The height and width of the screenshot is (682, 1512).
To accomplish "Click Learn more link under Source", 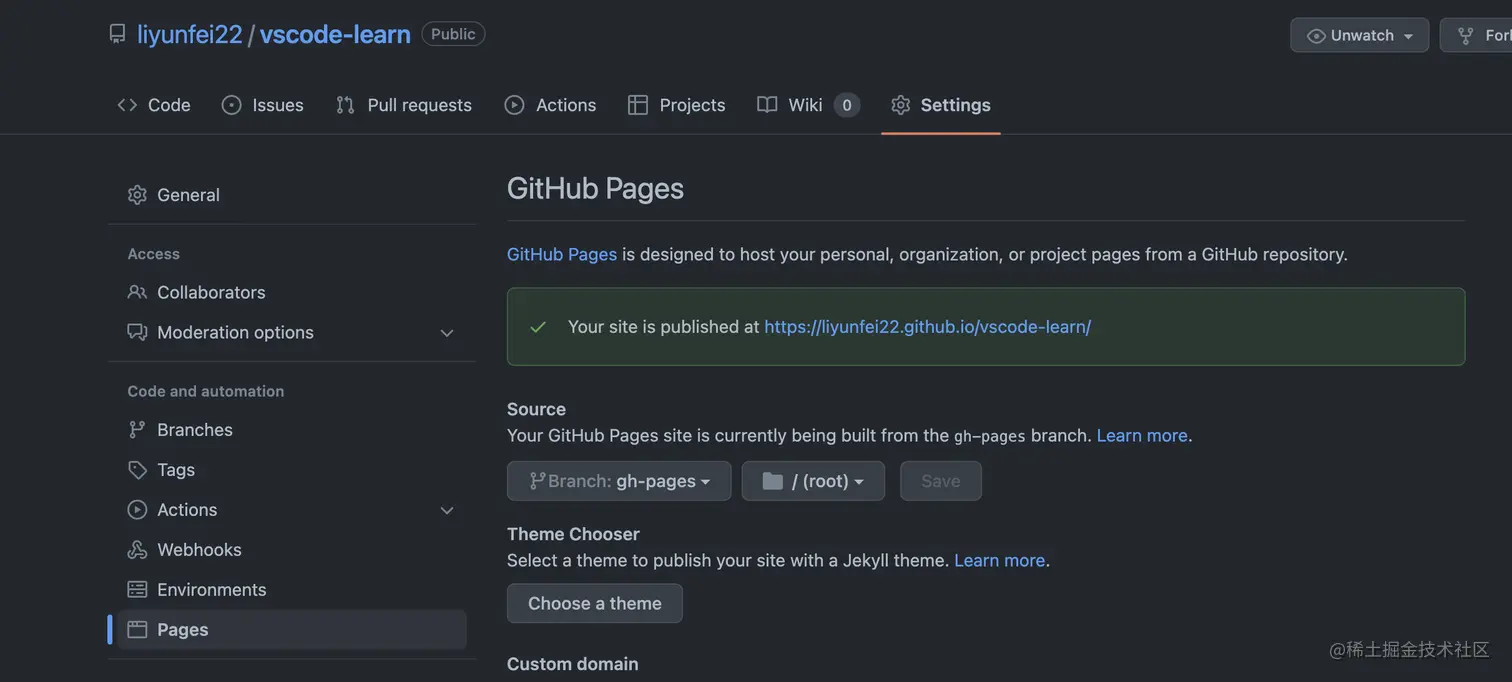I will [1142, 435].
